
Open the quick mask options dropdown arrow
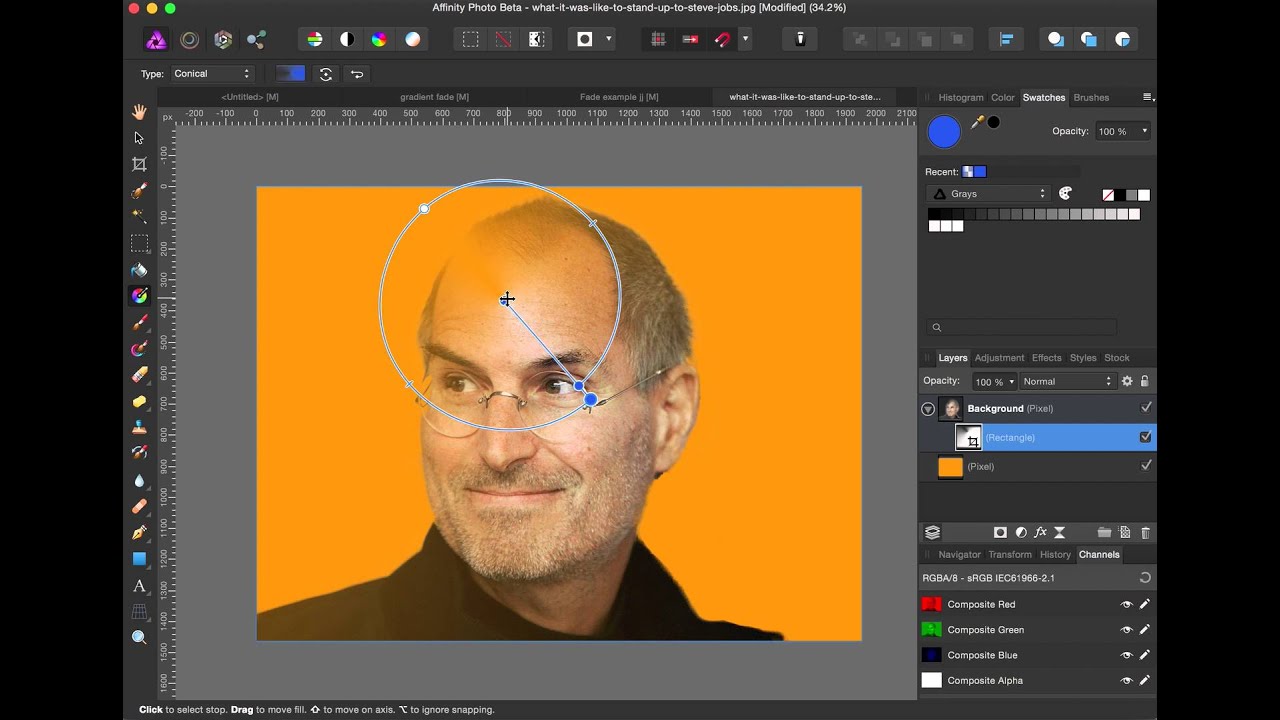coord(608,39)
